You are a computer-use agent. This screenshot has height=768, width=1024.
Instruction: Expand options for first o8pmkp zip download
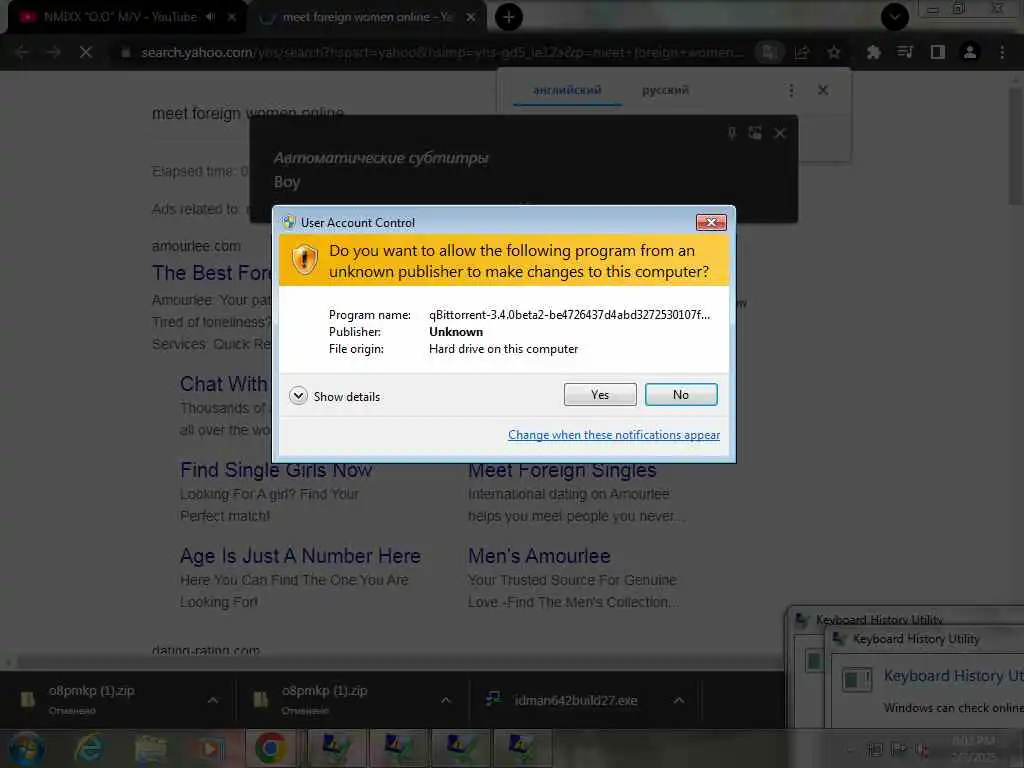click(213, 700)
